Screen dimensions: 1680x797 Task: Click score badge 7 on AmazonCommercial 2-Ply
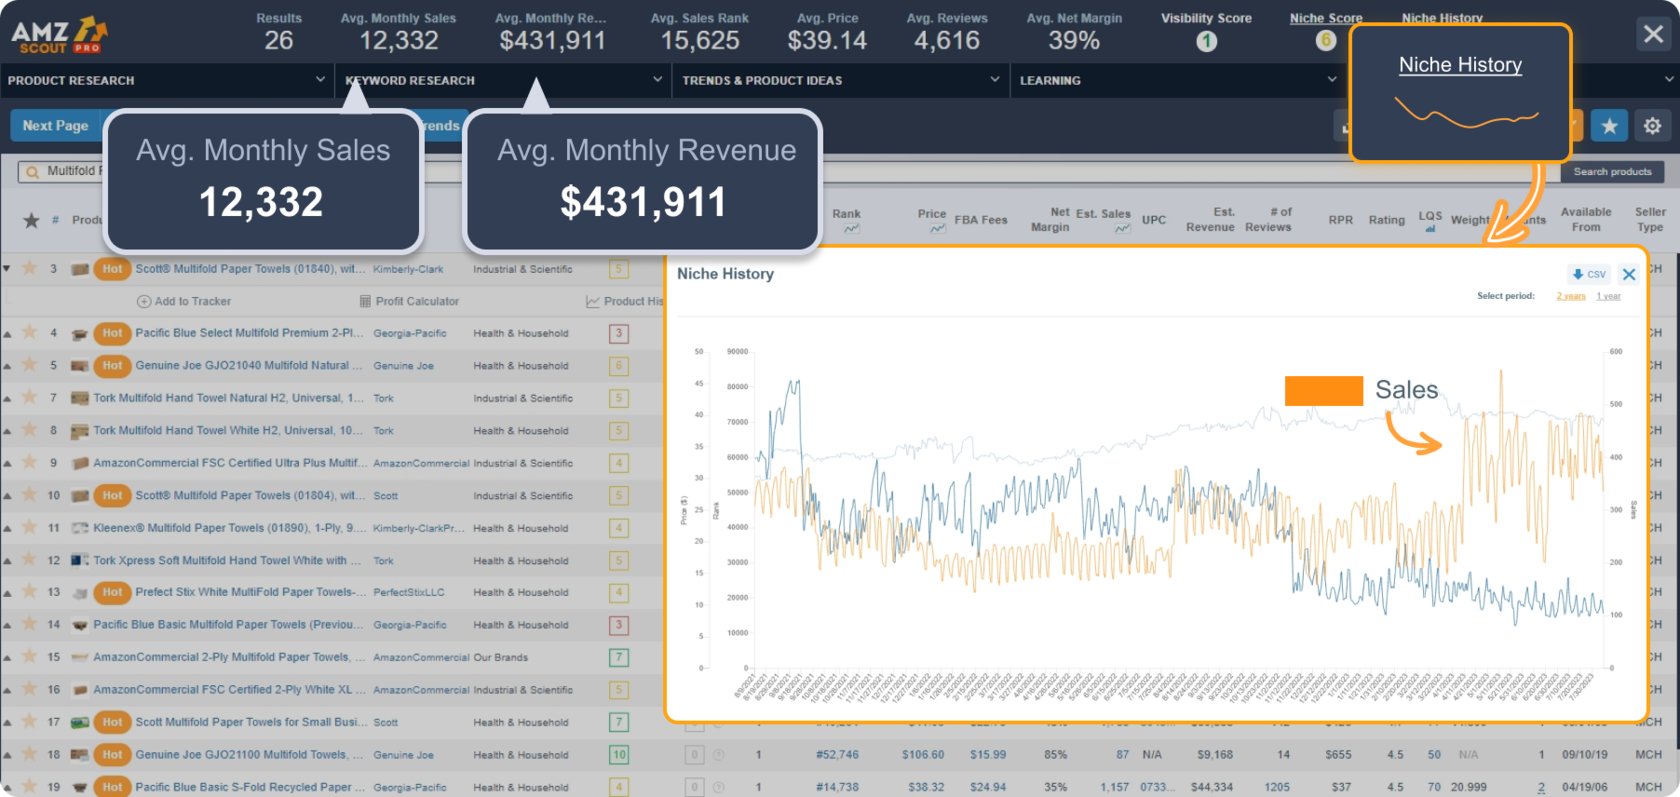pos(619,657)
